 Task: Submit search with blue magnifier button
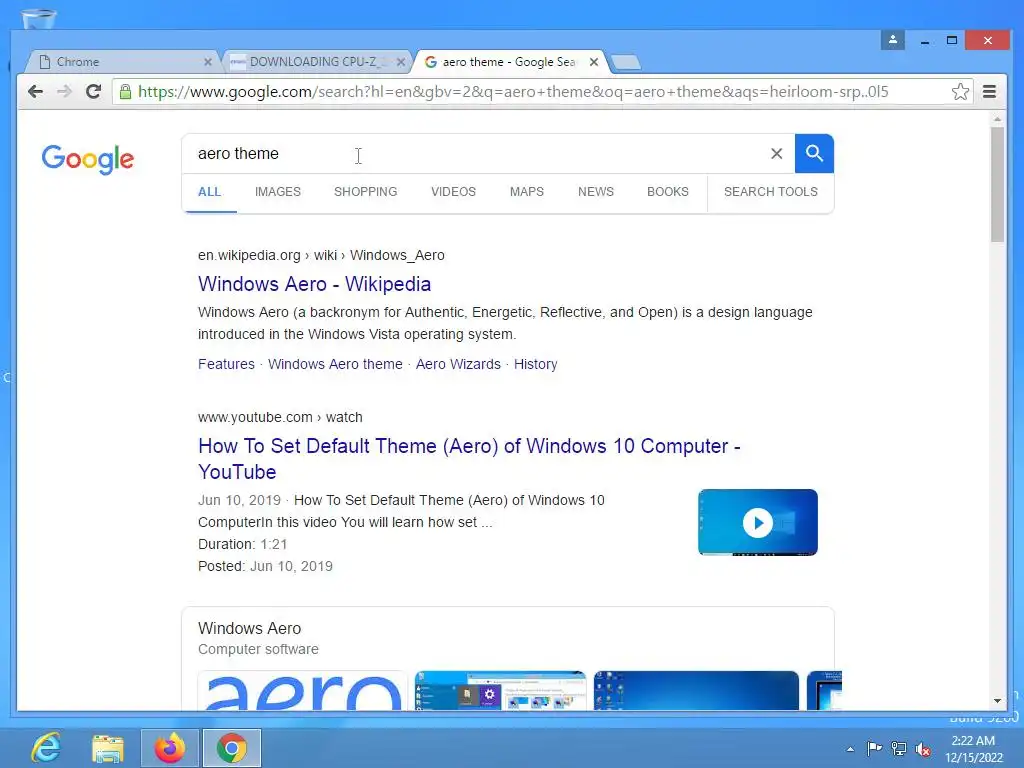click(x=814, y=153)
